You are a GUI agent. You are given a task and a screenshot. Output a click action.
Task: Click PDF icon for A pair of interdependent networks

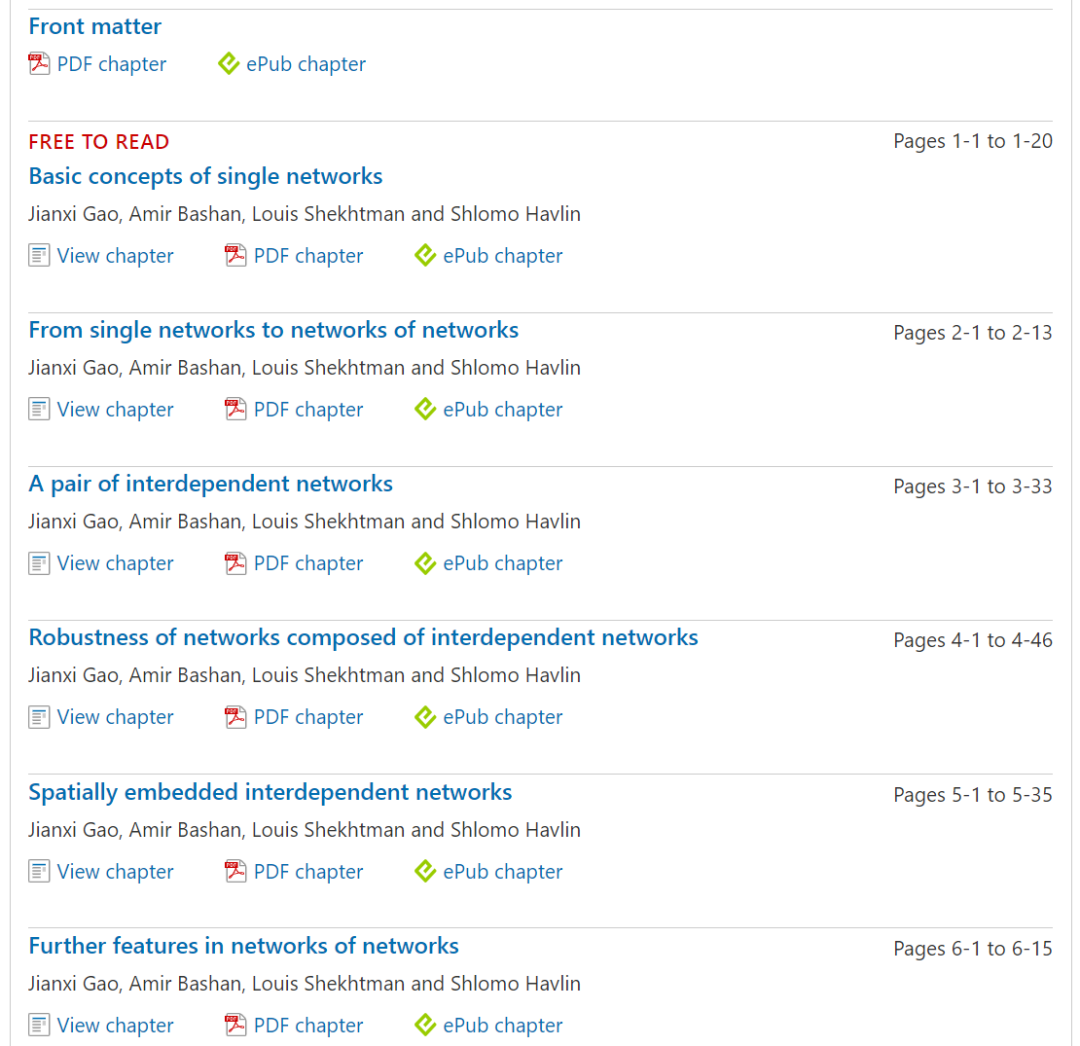point(236,564)
